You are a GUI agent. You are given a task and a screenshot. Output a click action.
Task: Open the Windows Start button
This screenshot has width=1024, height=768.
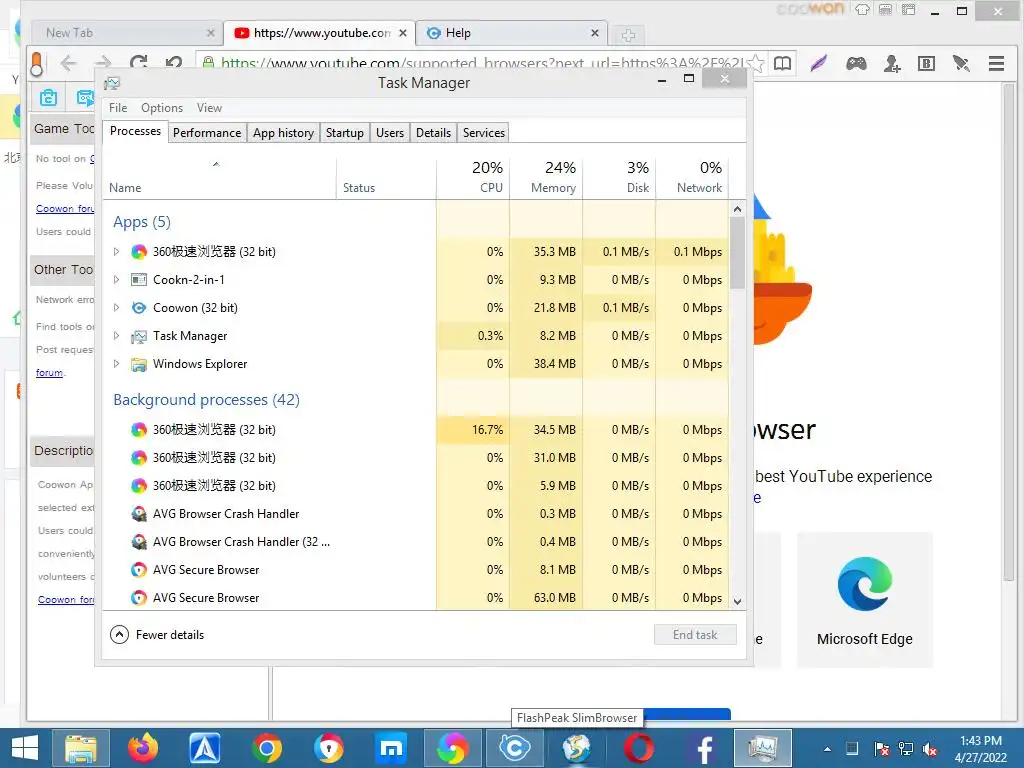(25, 748)
